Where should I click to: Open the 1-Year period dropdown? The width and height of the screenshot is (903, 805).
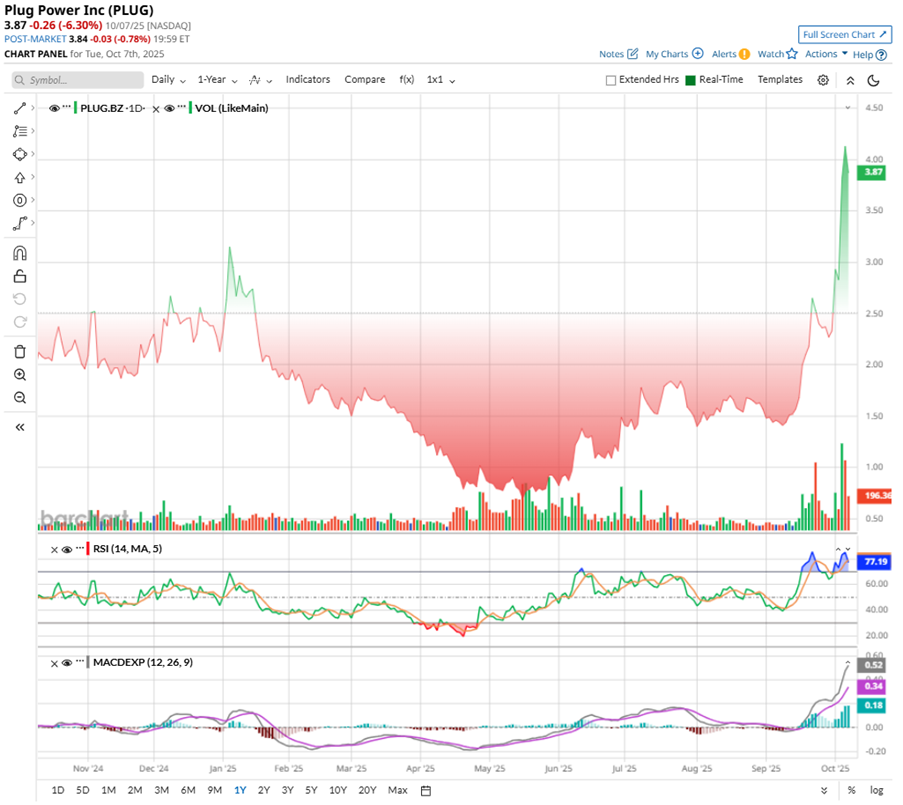click(x=218, y=79)
